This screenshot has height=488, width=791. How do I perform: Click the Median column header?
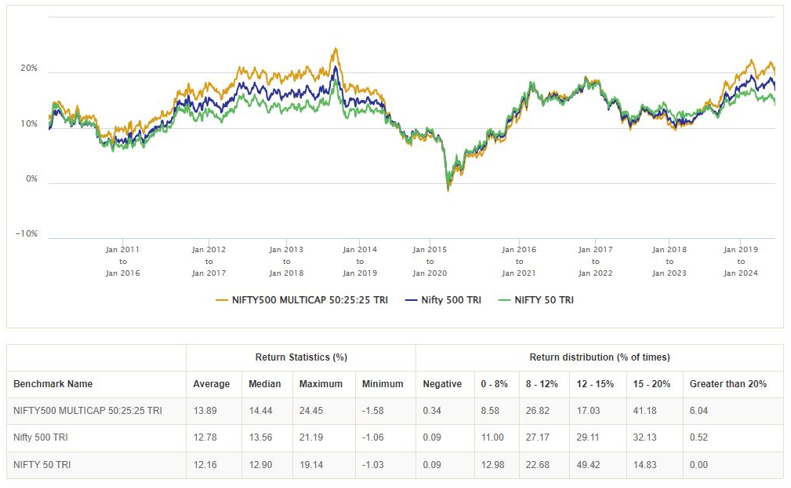pyautogui.click(x=264, y=384)
